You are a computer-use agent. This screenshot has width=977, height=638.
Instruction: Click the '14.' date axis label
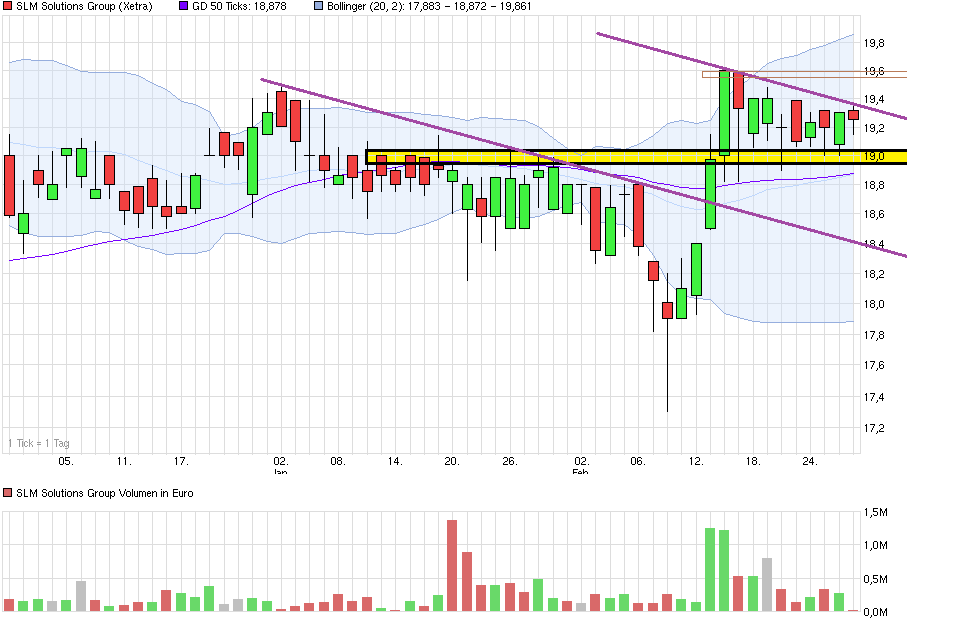click(395, 461)
